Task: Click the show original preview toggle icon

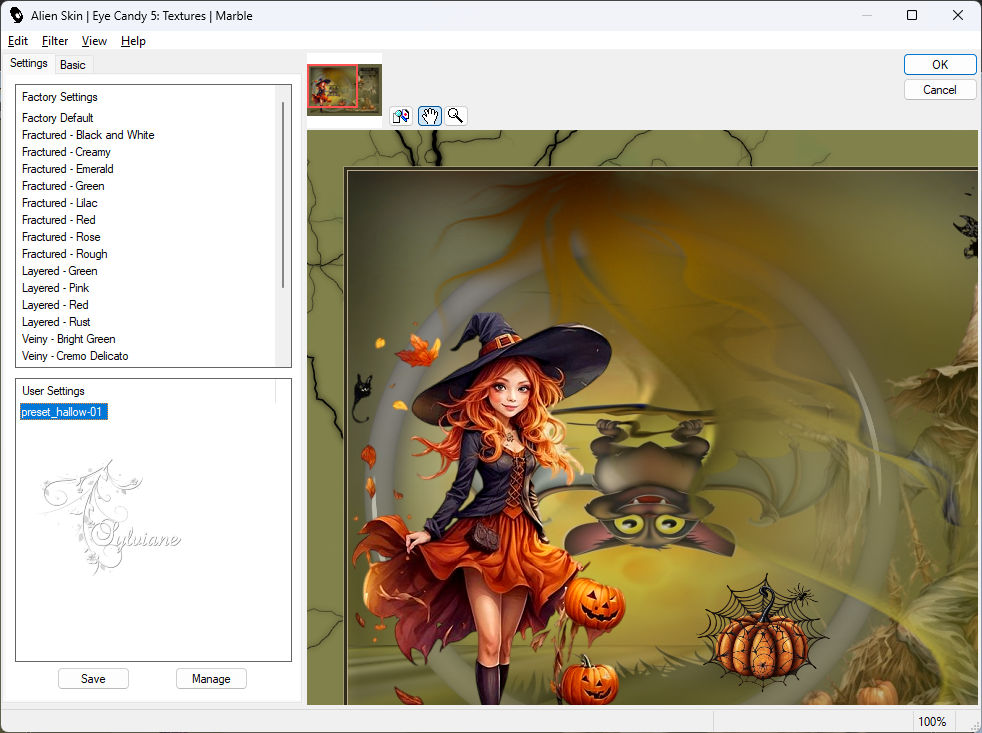Action: pyautogui.click(x=401, y=116)
